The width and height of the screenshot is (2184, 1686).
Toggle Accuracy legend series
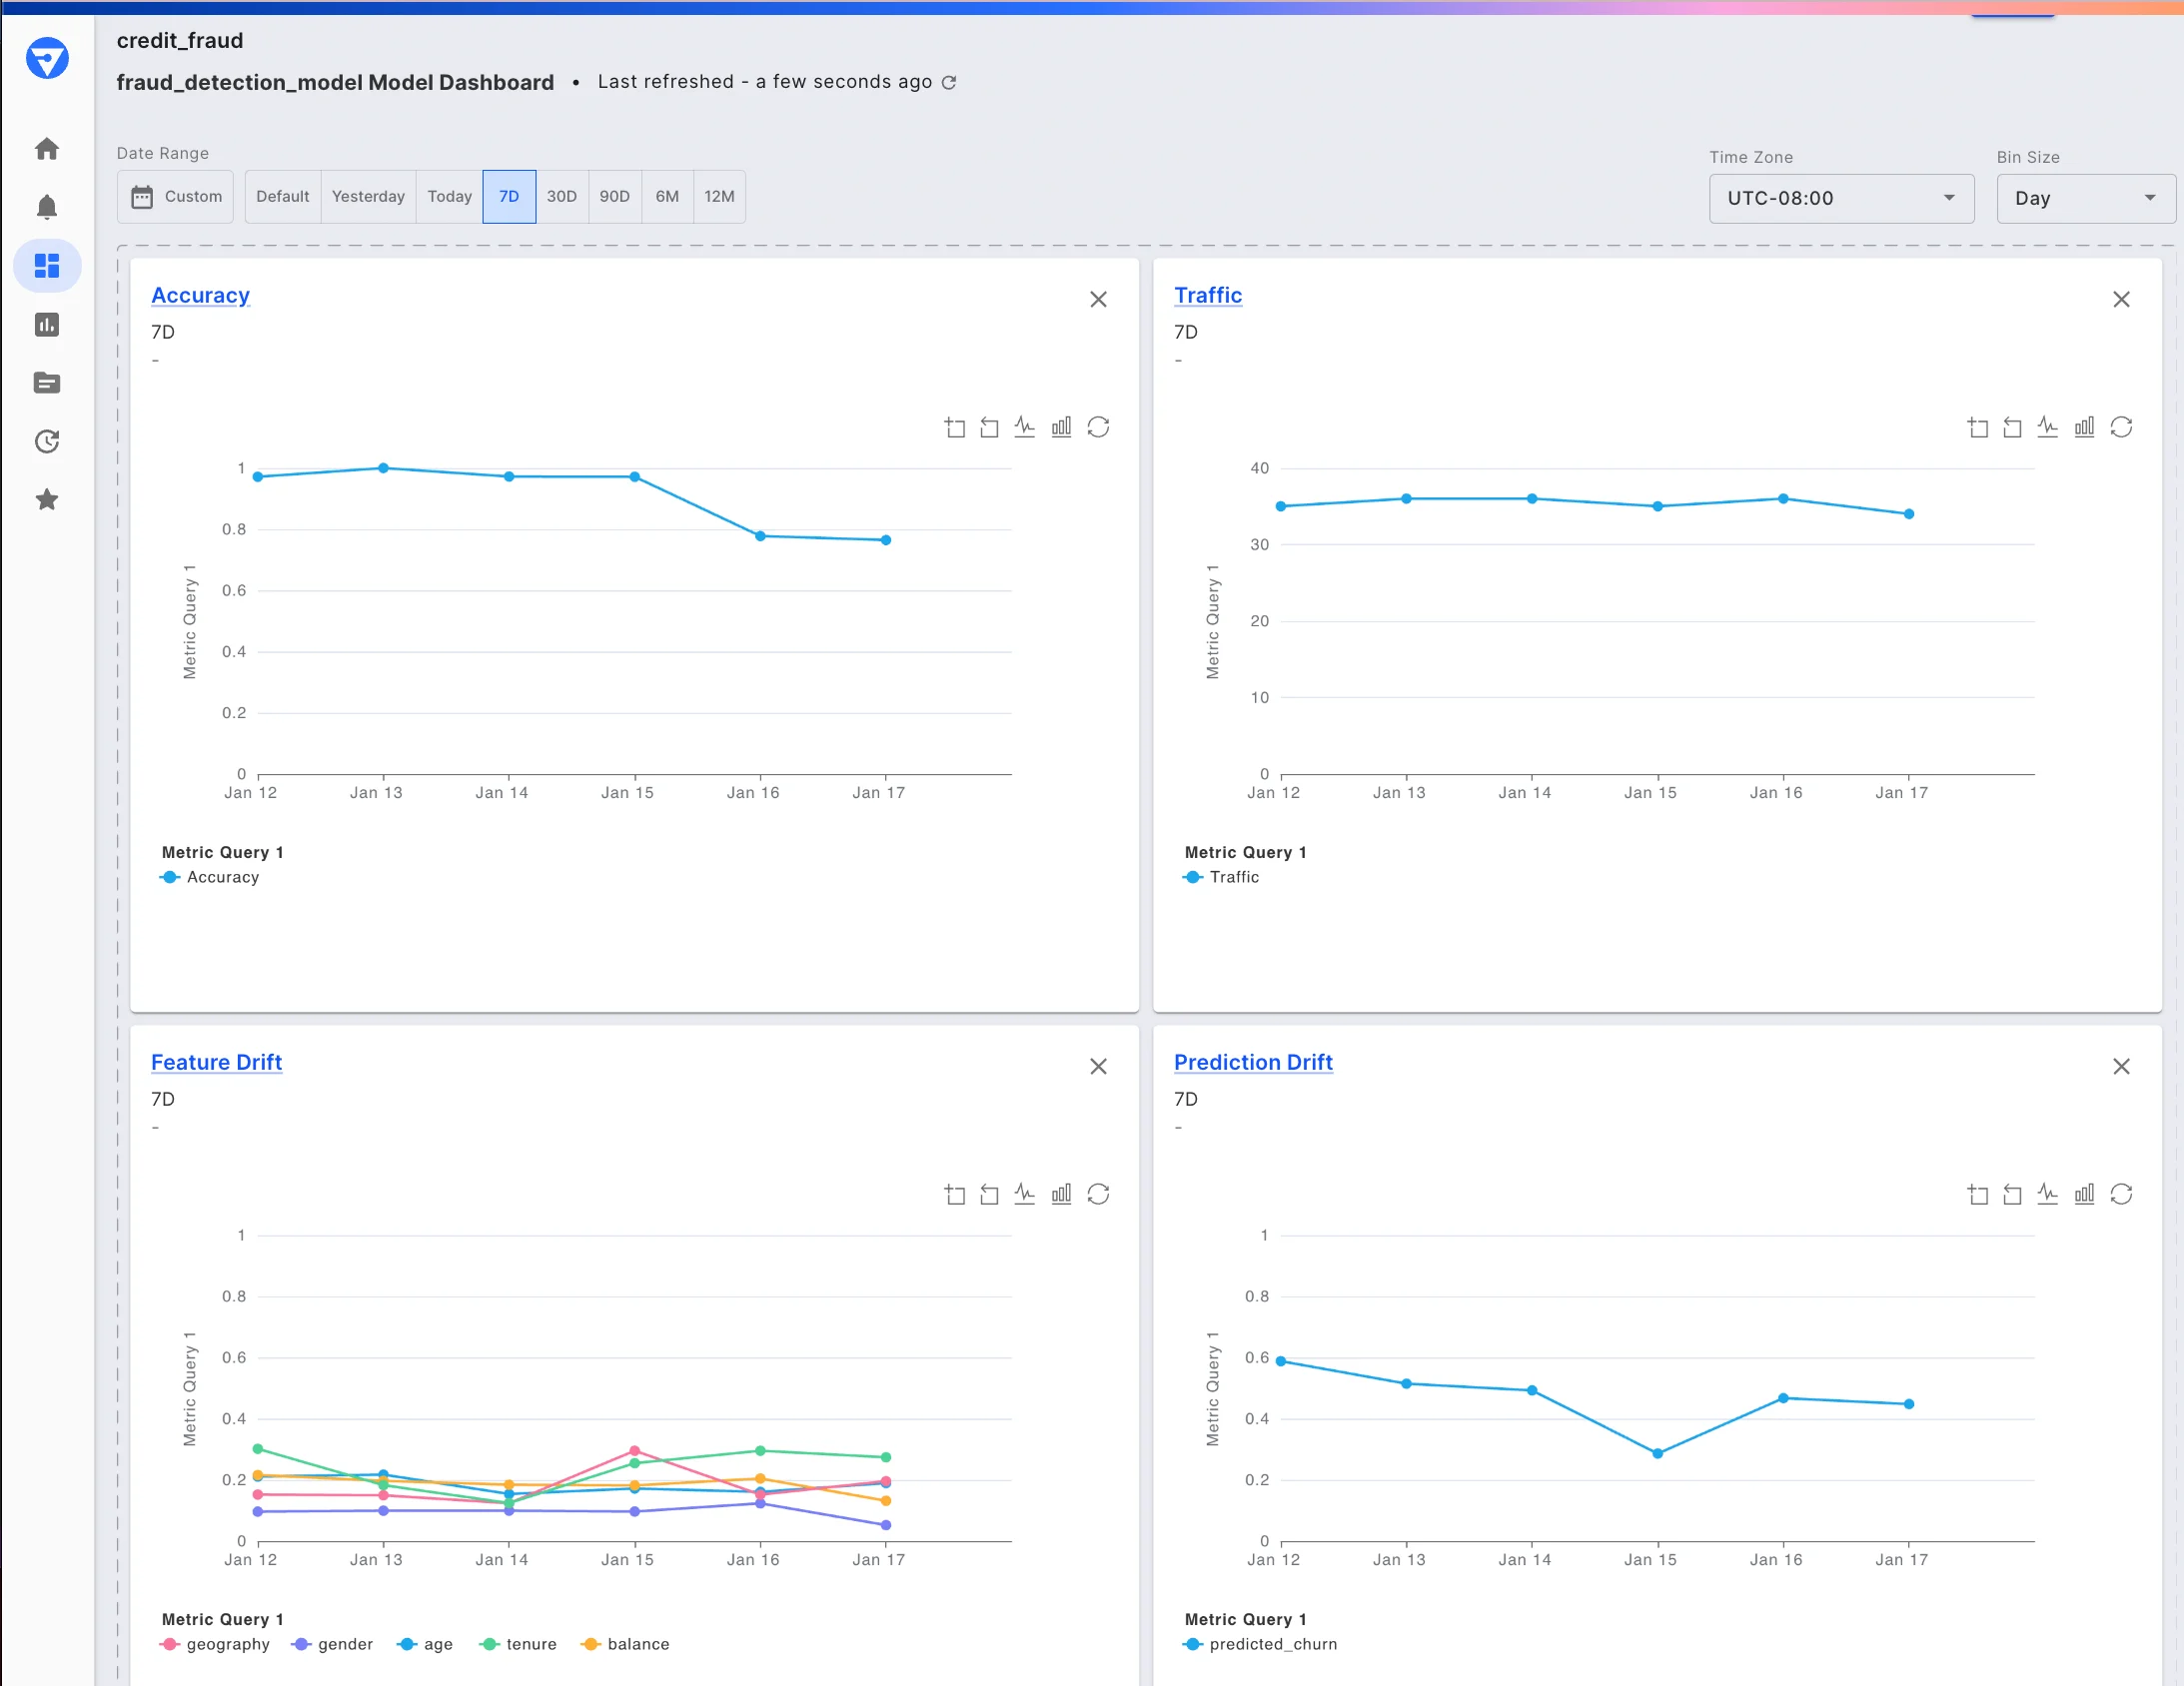[210, 877]
